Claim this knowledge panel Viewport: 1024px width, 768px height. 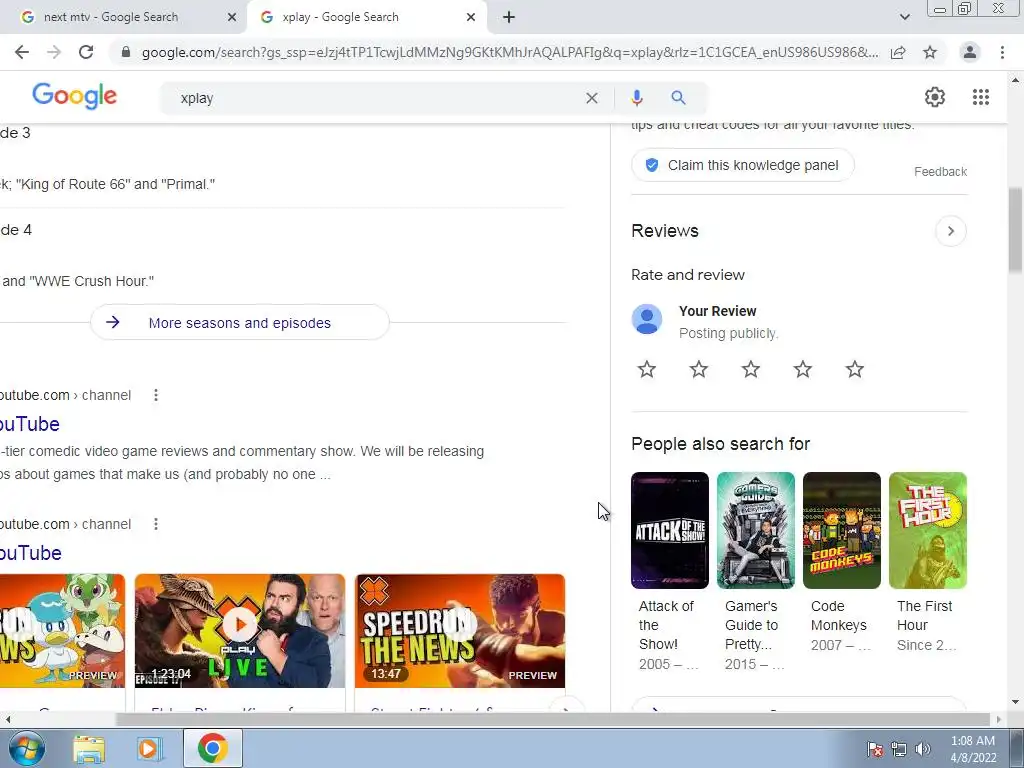tap(743, 165)
